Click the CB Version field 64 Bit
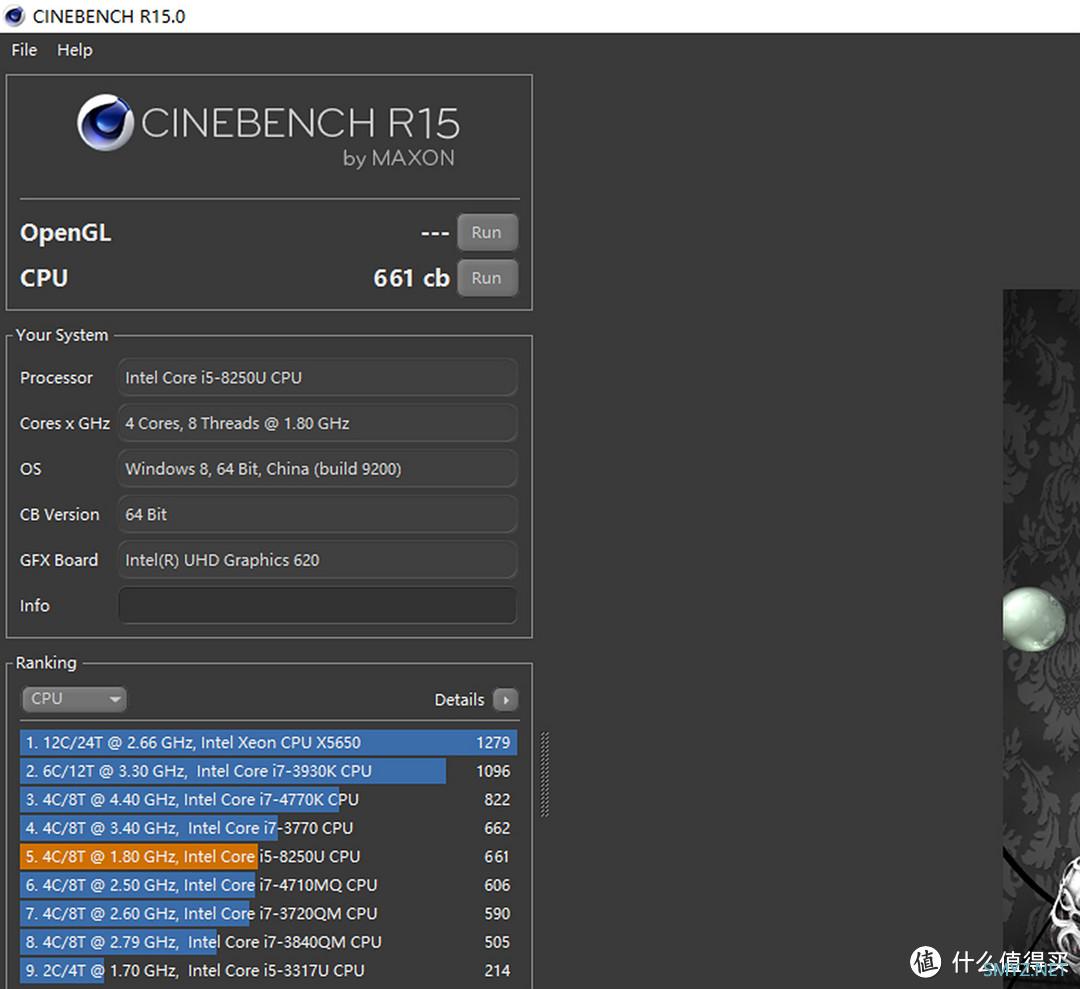Image resolution: width=1080 pixels, height=989 pixels. (x=318, y=514)
